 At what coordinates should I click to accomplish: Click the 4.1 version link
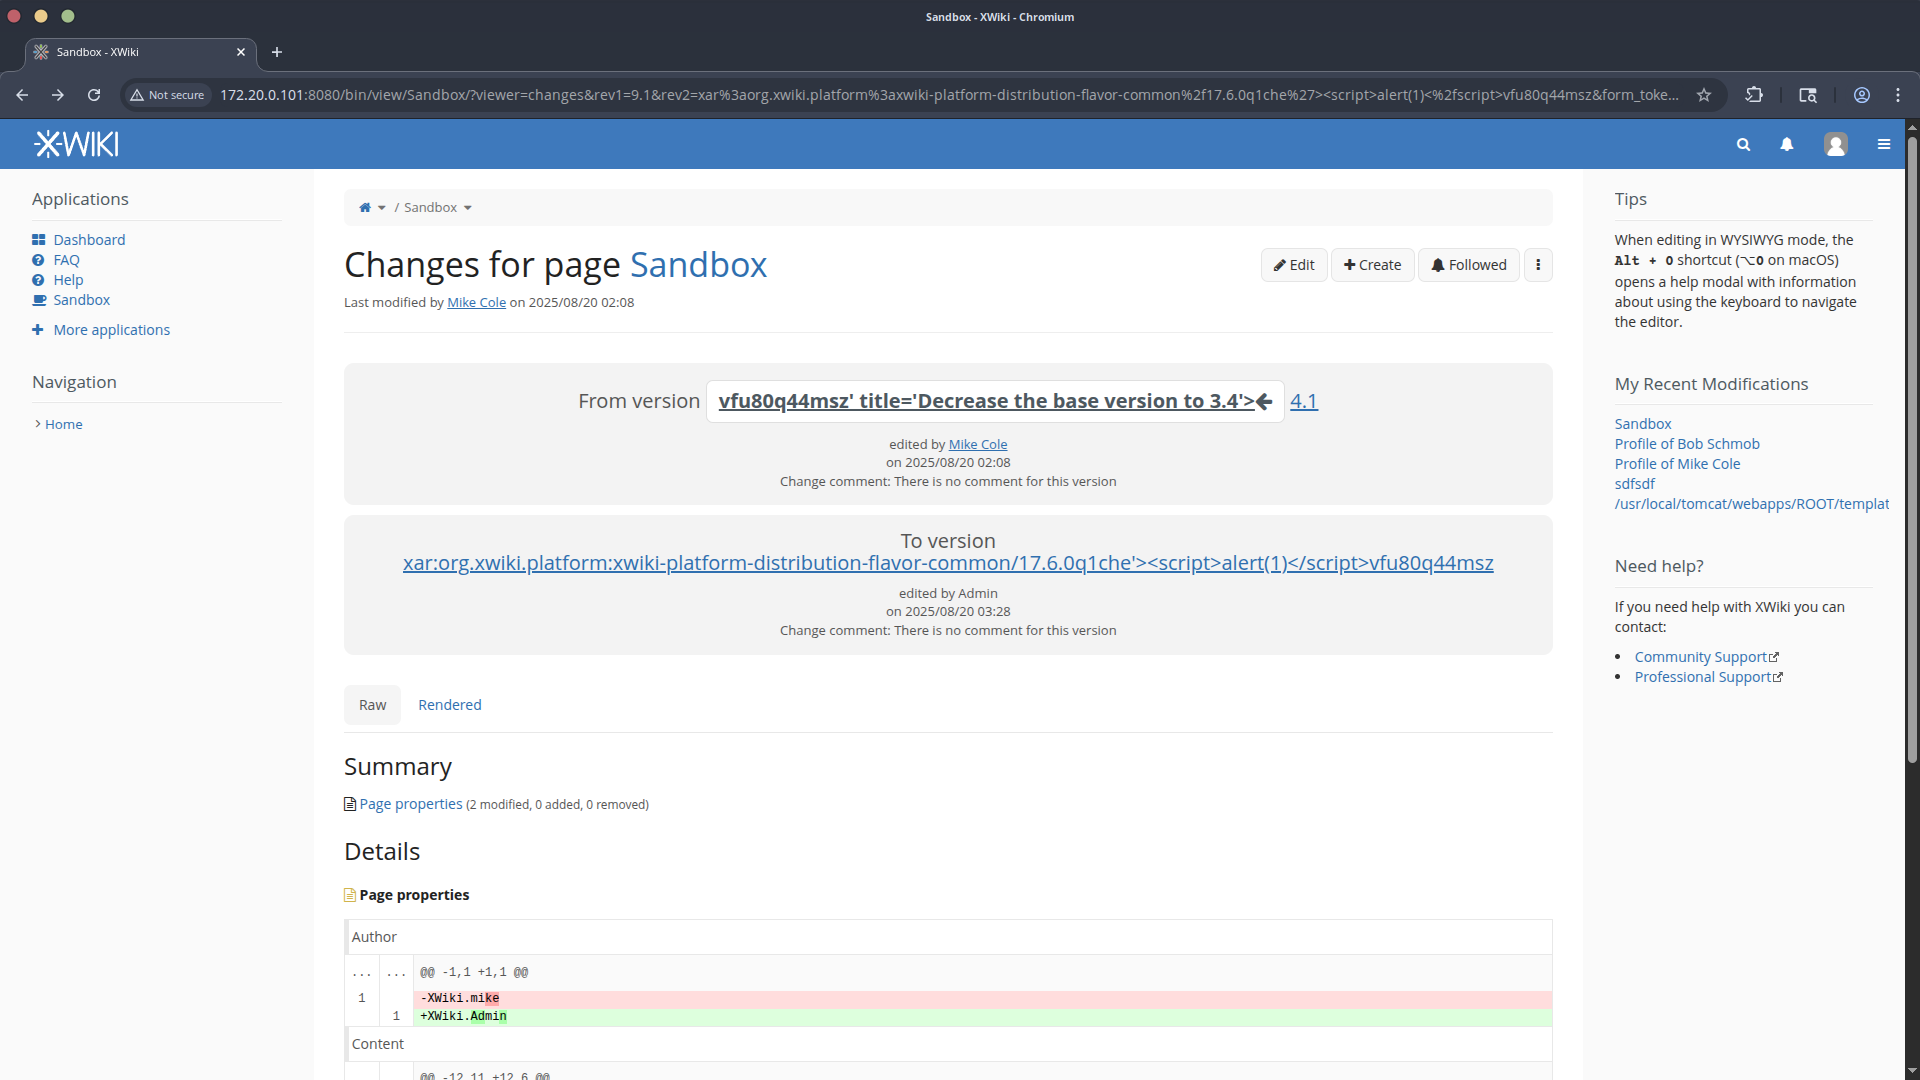click(1303, 401)
